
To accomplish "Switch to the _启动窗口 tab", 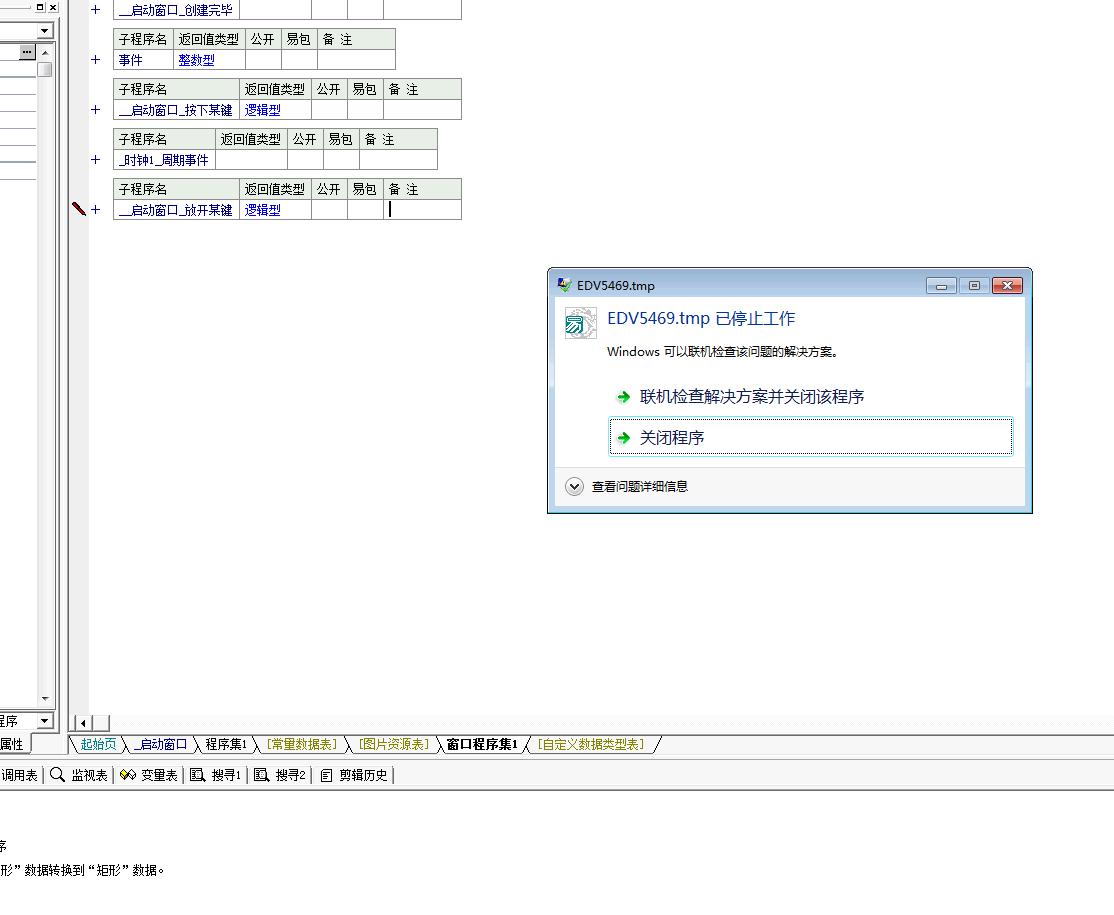I will point(160,745).
